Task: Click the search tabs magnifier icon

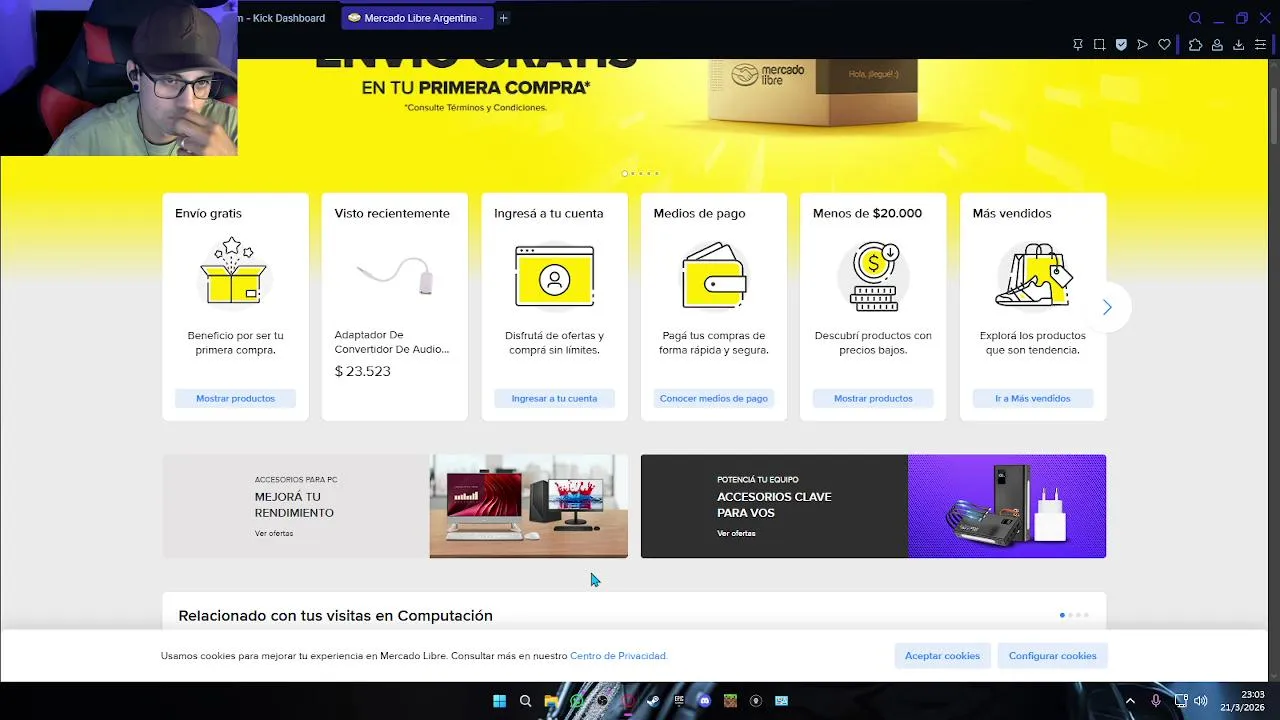Action: pos(1195,18)
